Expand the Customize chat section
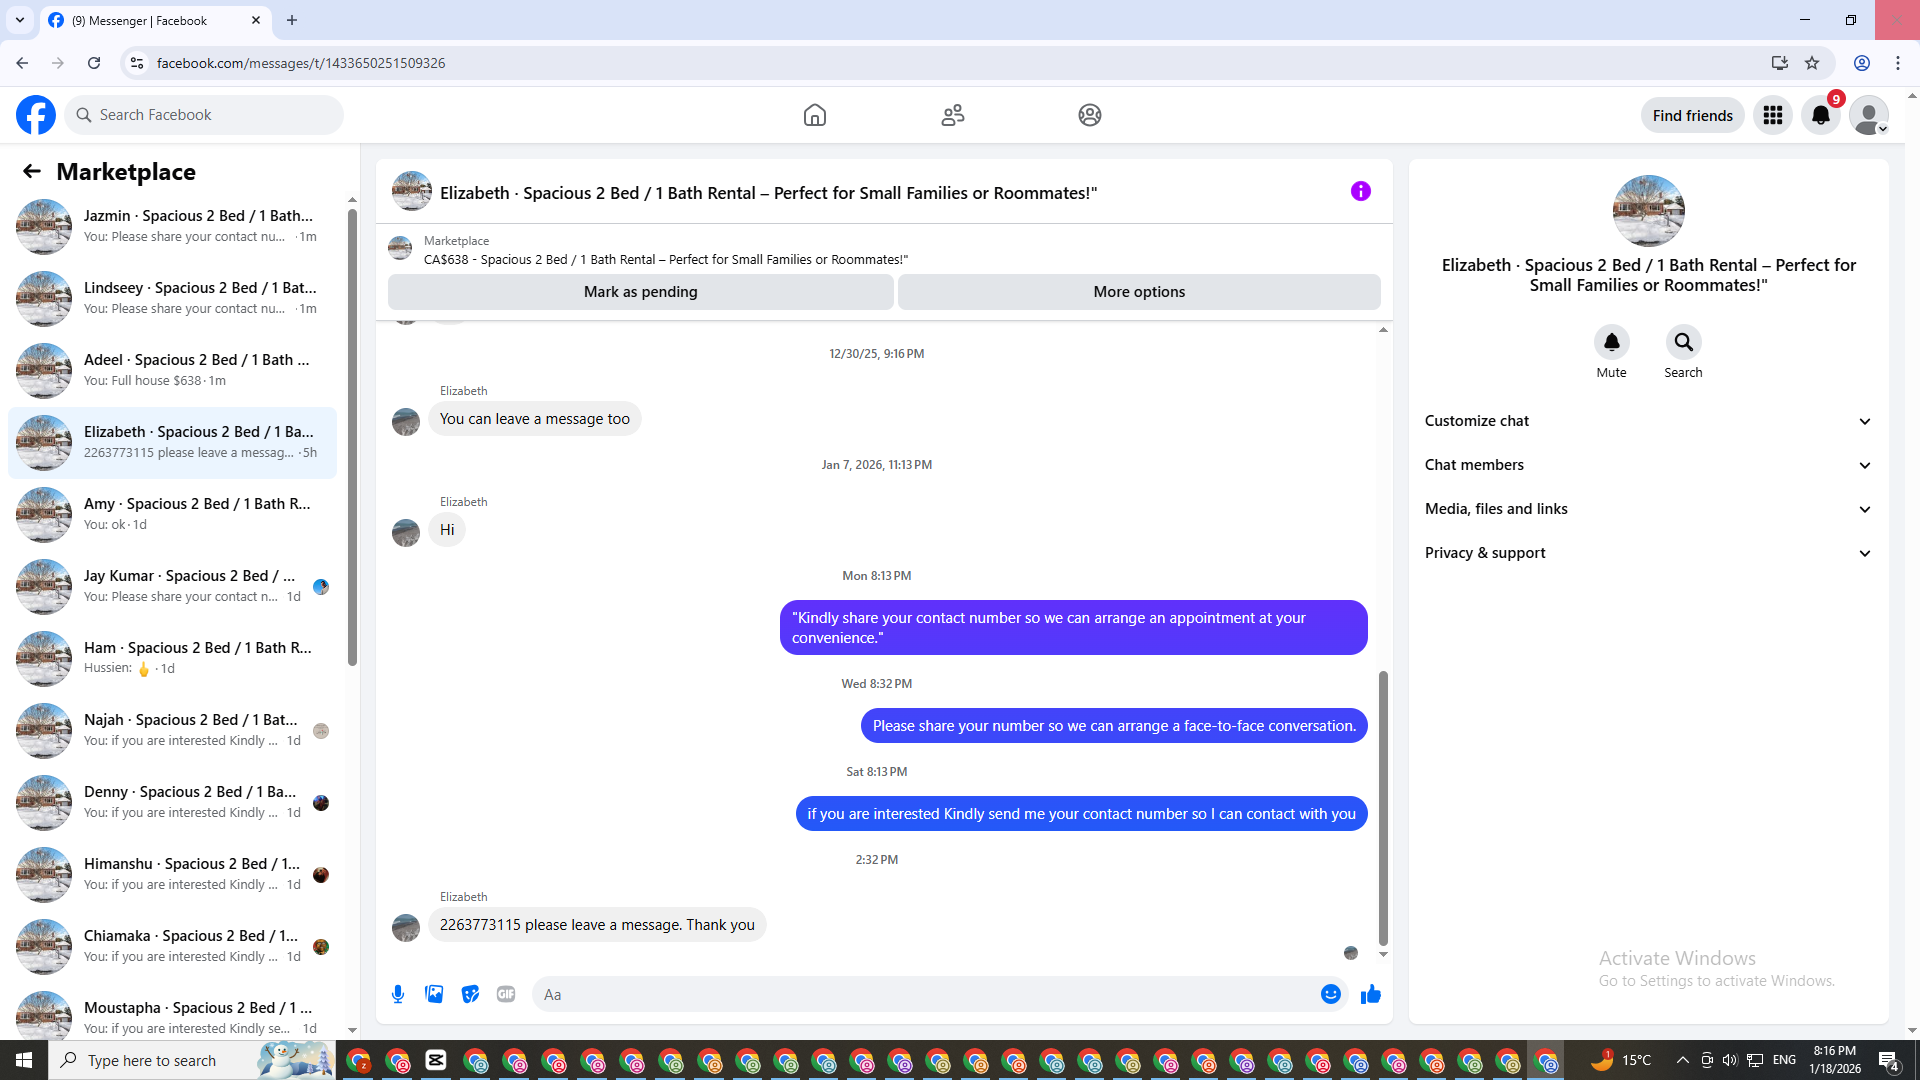The image size is (1920, 1080). pyautogui.click(x=1648, y=421)
